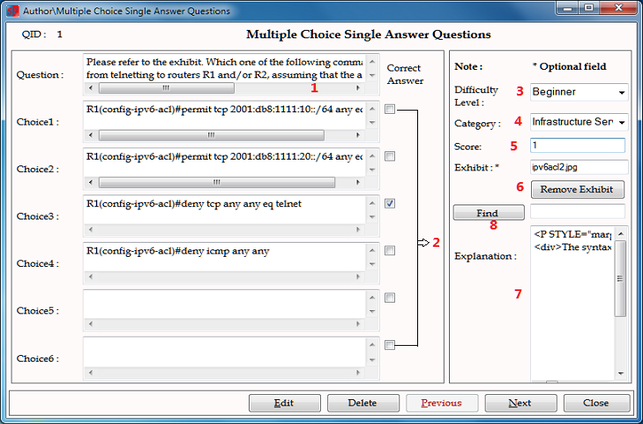The image size is (643, 424).
Task: Click the search box beside Find
Action: click(577, 211)
